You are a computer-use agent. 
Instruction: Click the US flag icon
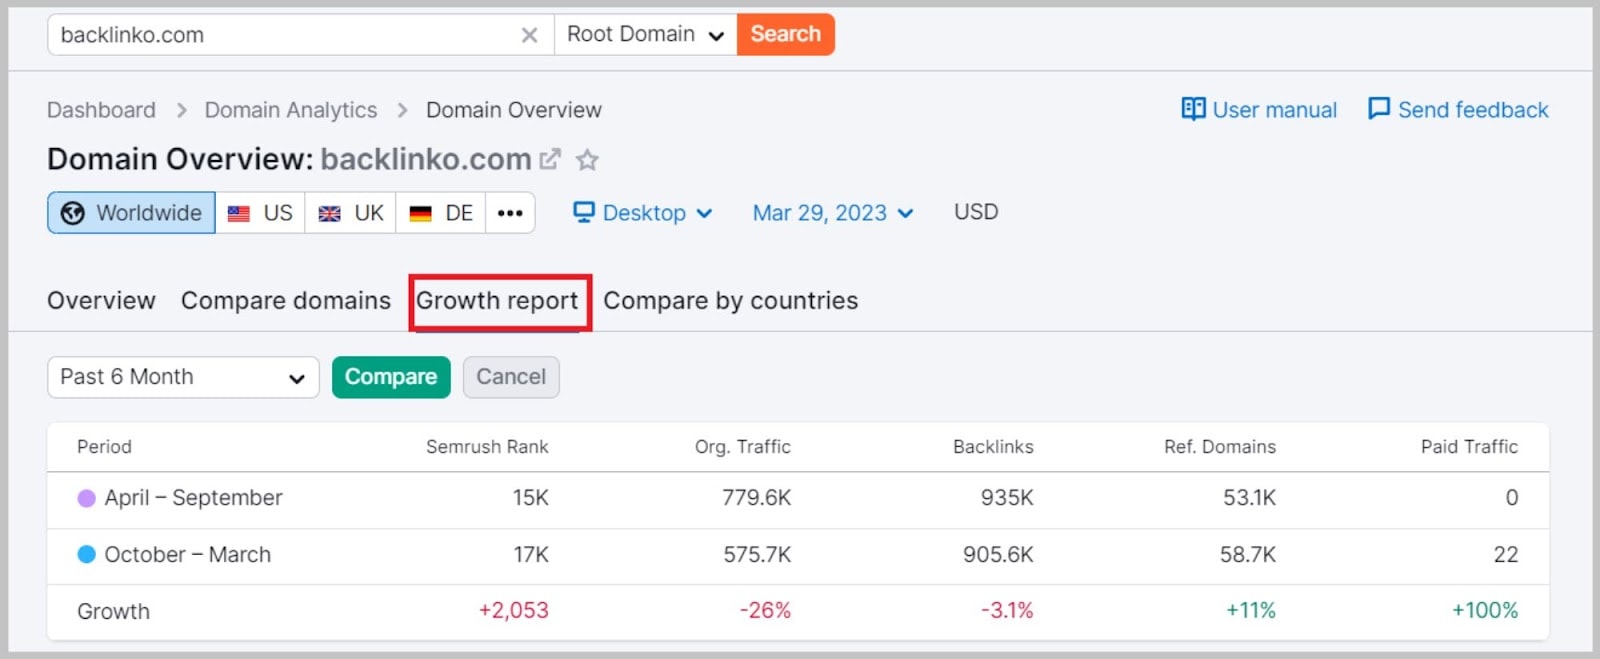click(238, 214)
